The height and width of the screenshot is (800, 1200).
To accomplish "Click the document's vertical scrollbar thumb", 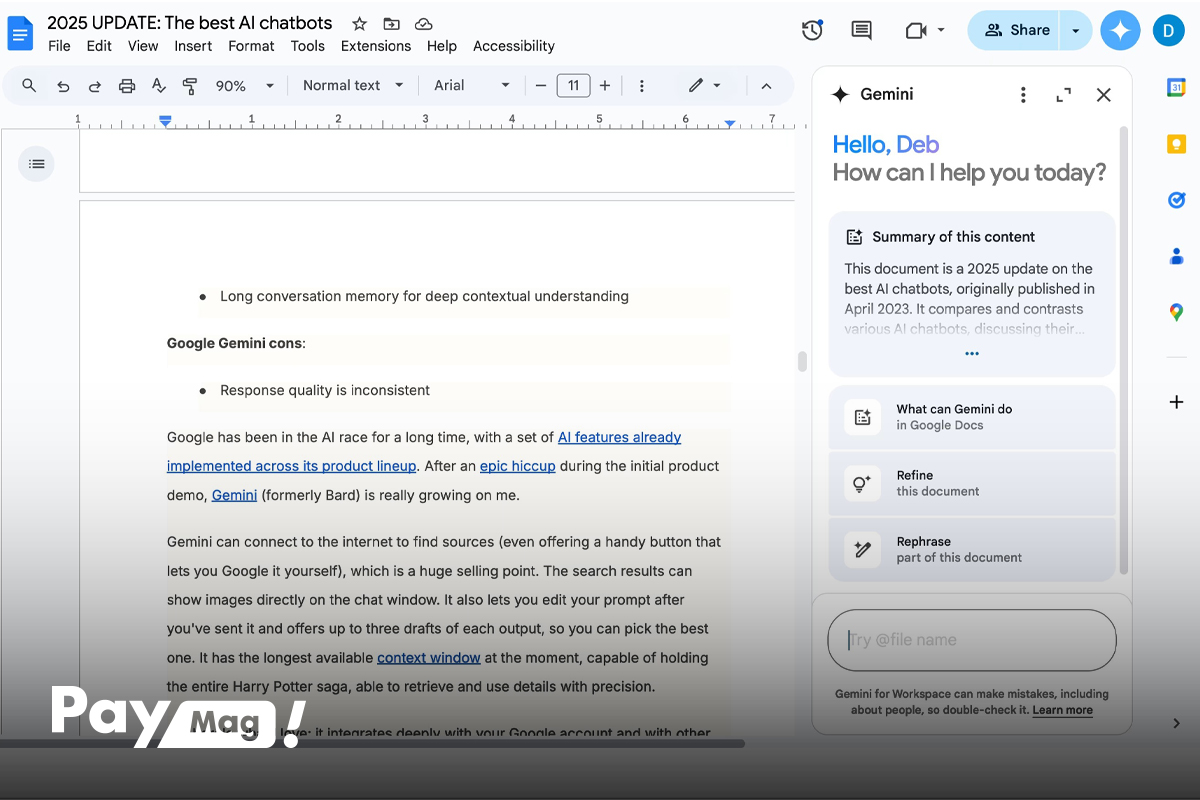I will click(802, 362).
